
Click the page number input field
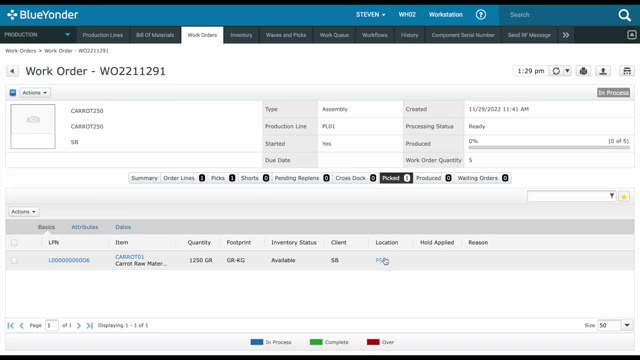[52, 325]
